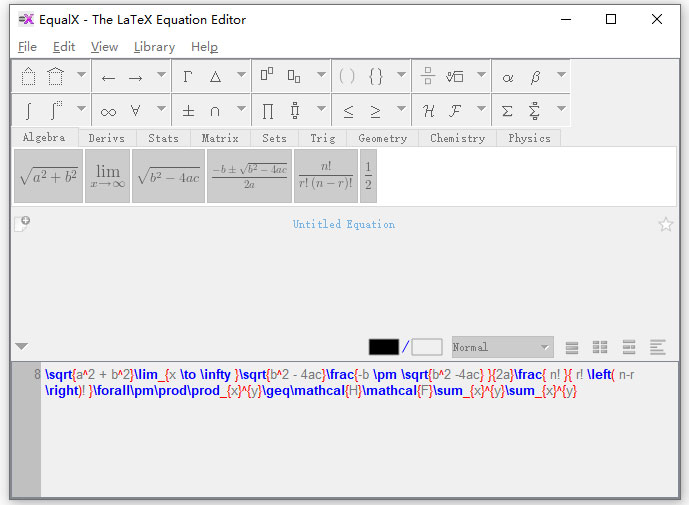Open the Edit menu
The width and height of the screenshot is (689, 505).
click(x=64, y=47)
